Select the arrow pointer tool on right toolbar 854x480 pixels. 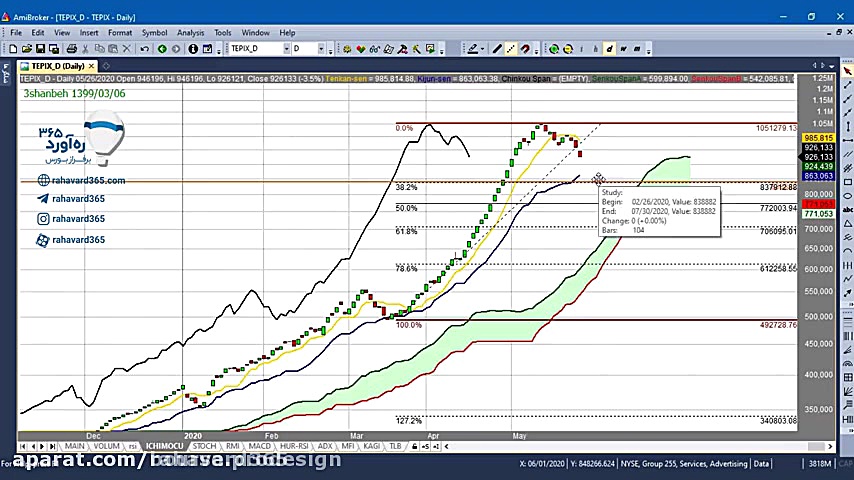(847, 71)
